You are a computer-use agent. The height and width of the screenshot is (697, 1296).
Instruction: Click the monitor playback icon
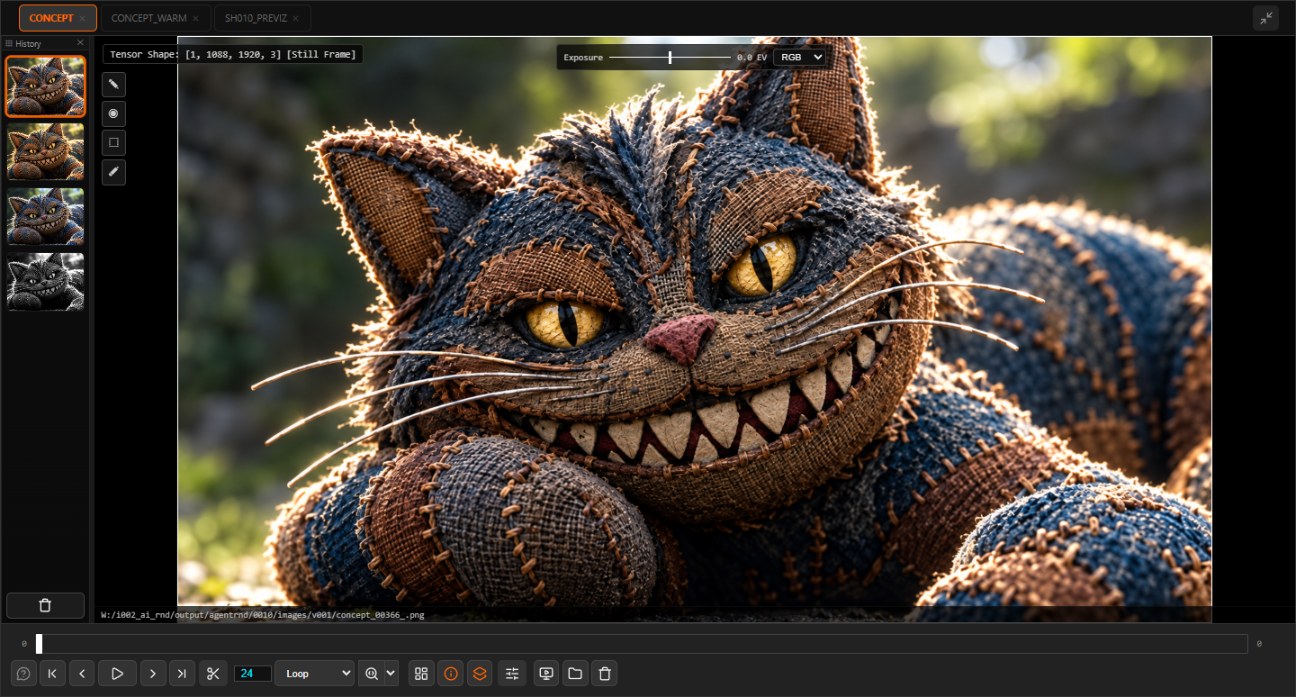pyautogui.click(x=546, y=673)
